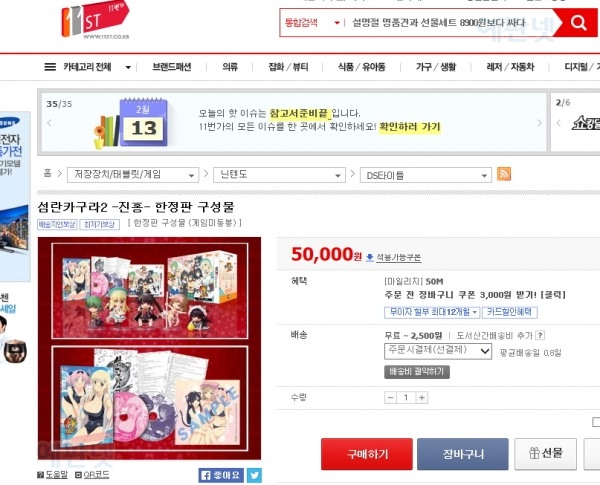Open the QR코드 link
Viewport: 600px width, 485px height.
click(92, 475)
